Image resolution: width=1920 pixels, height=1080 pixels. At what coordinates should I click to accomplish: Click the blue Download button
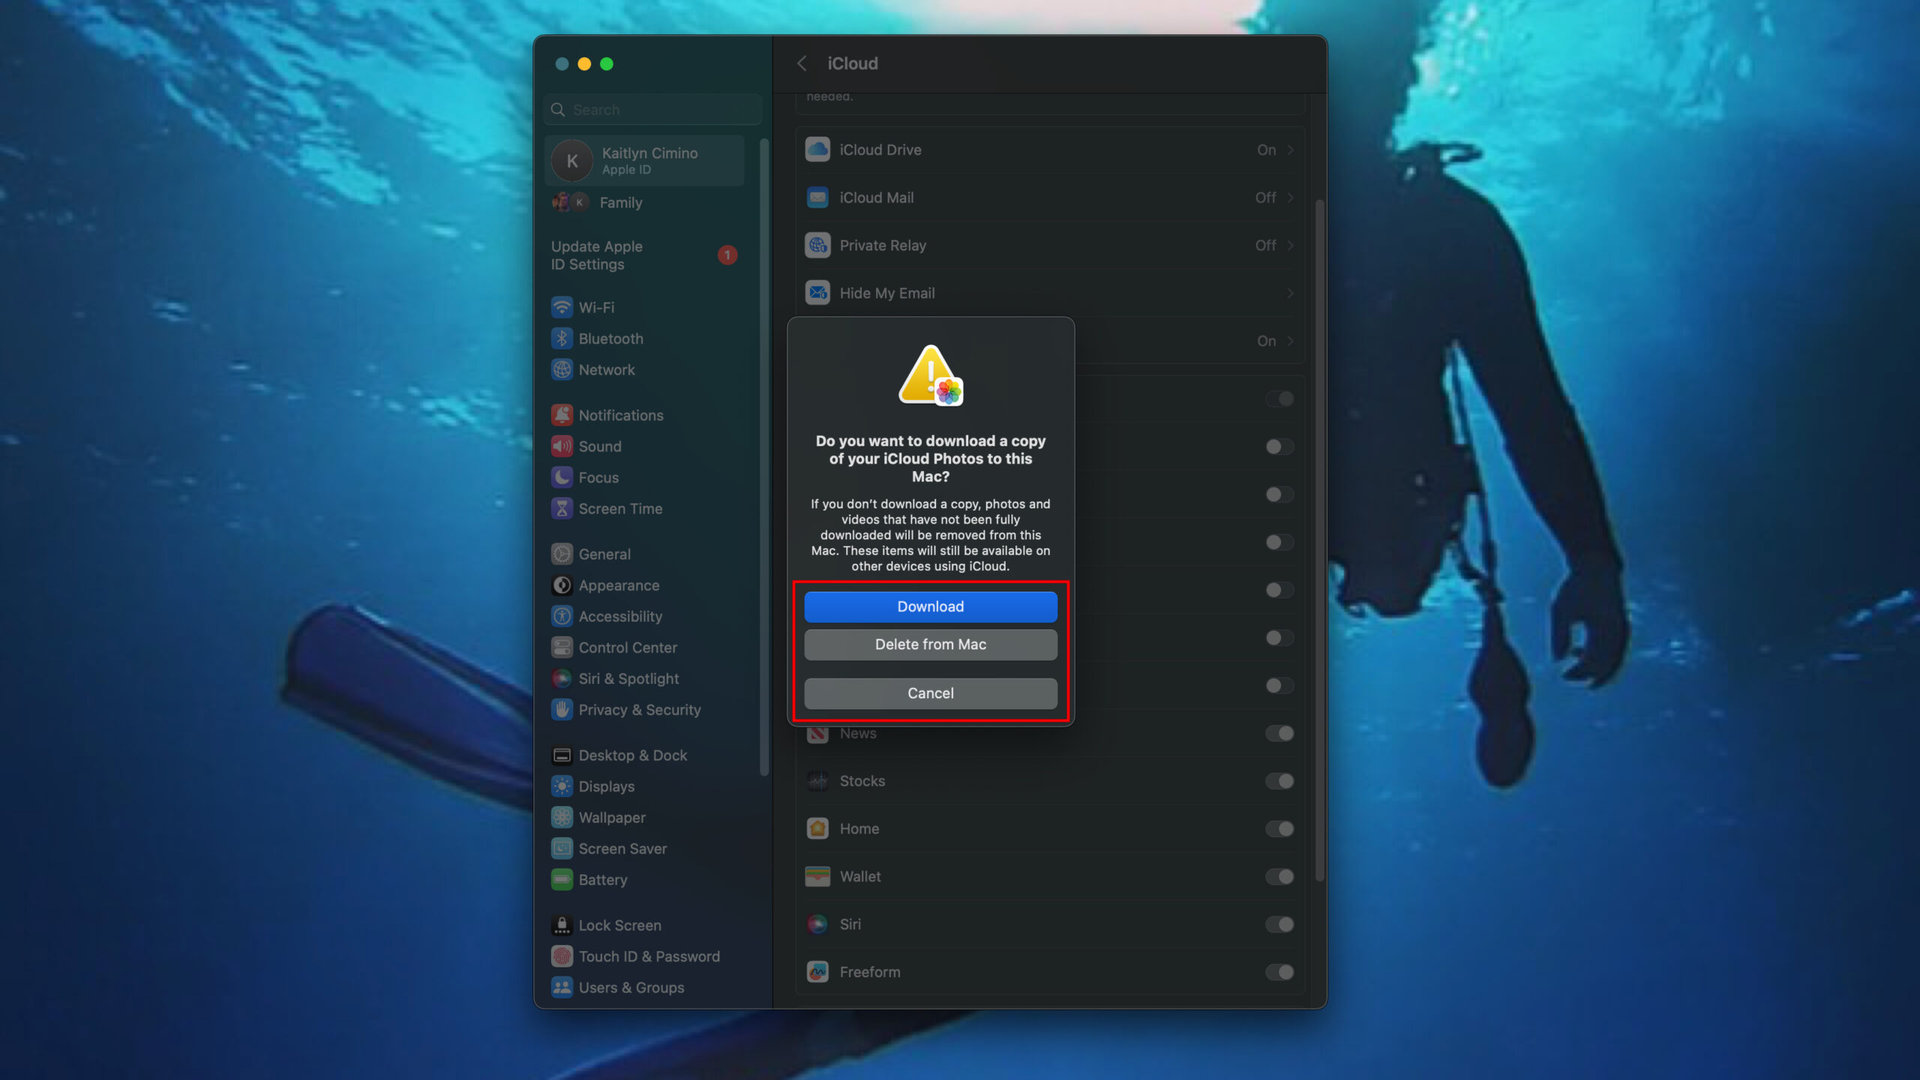pyautogui.click(x=930, y=607)
